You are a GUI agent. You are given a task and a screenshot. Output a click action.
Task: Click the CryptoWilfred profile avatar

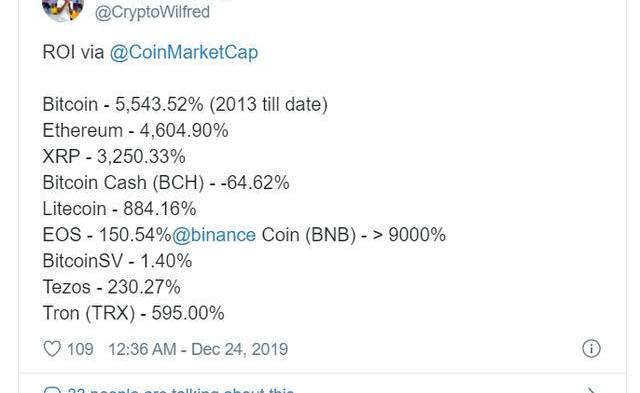63,10
